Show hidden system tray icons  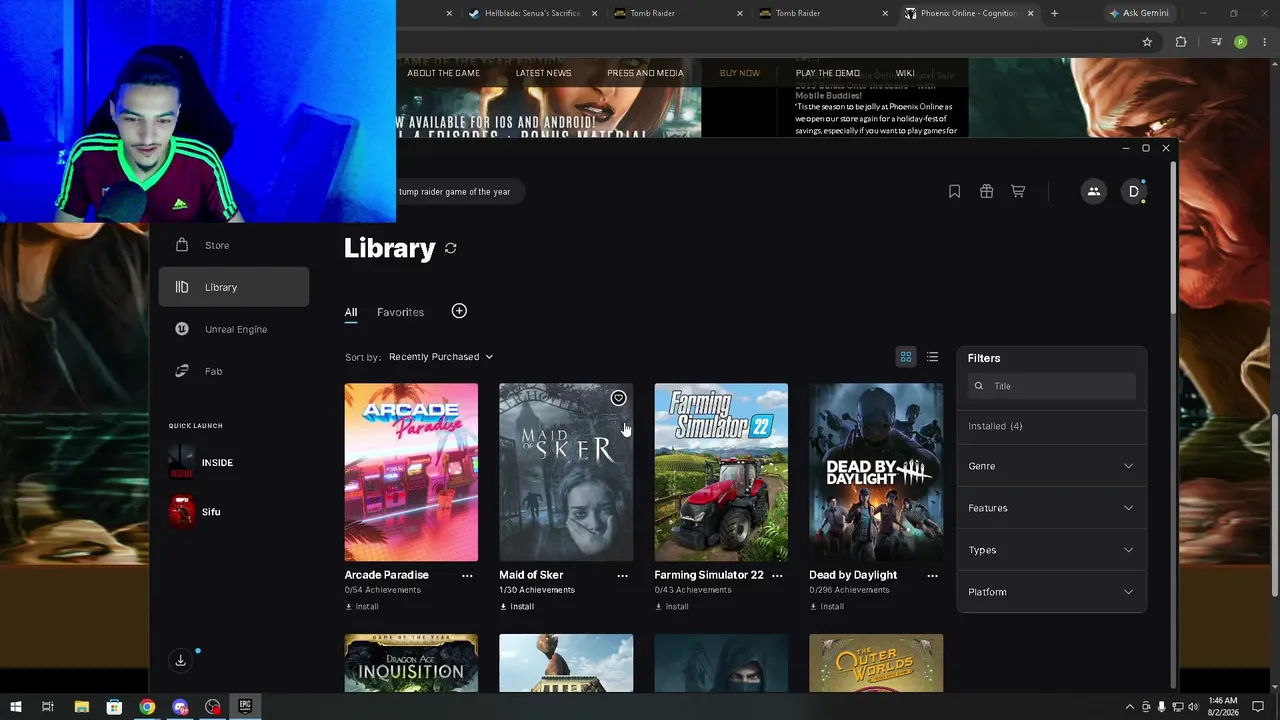(x=1130, y=707)
